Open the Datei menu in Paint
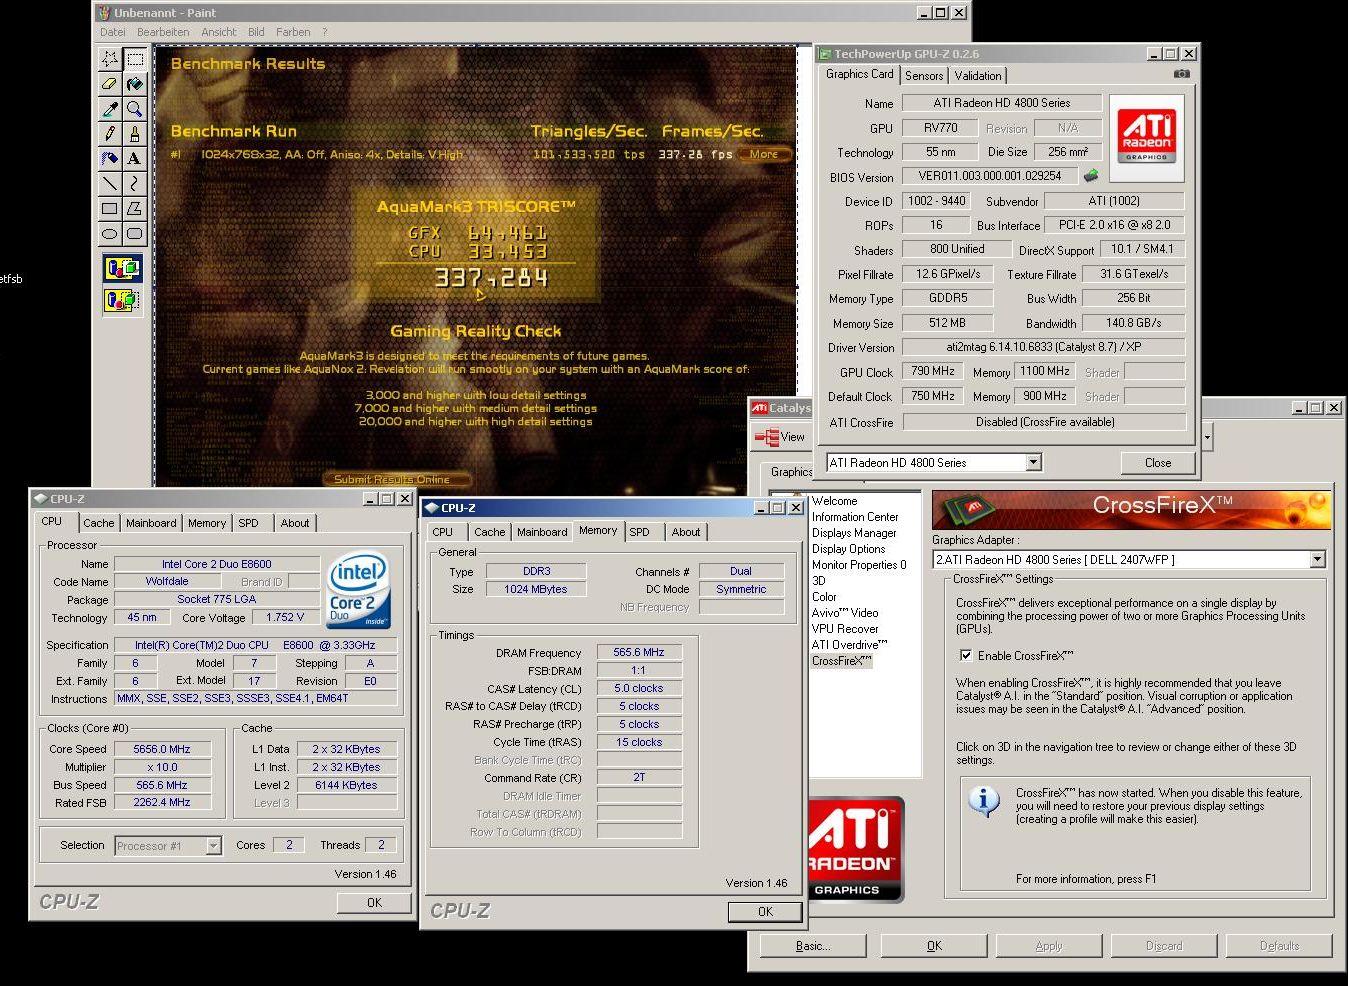This screenshot has width=1348, height=986. tap(113, 32)
